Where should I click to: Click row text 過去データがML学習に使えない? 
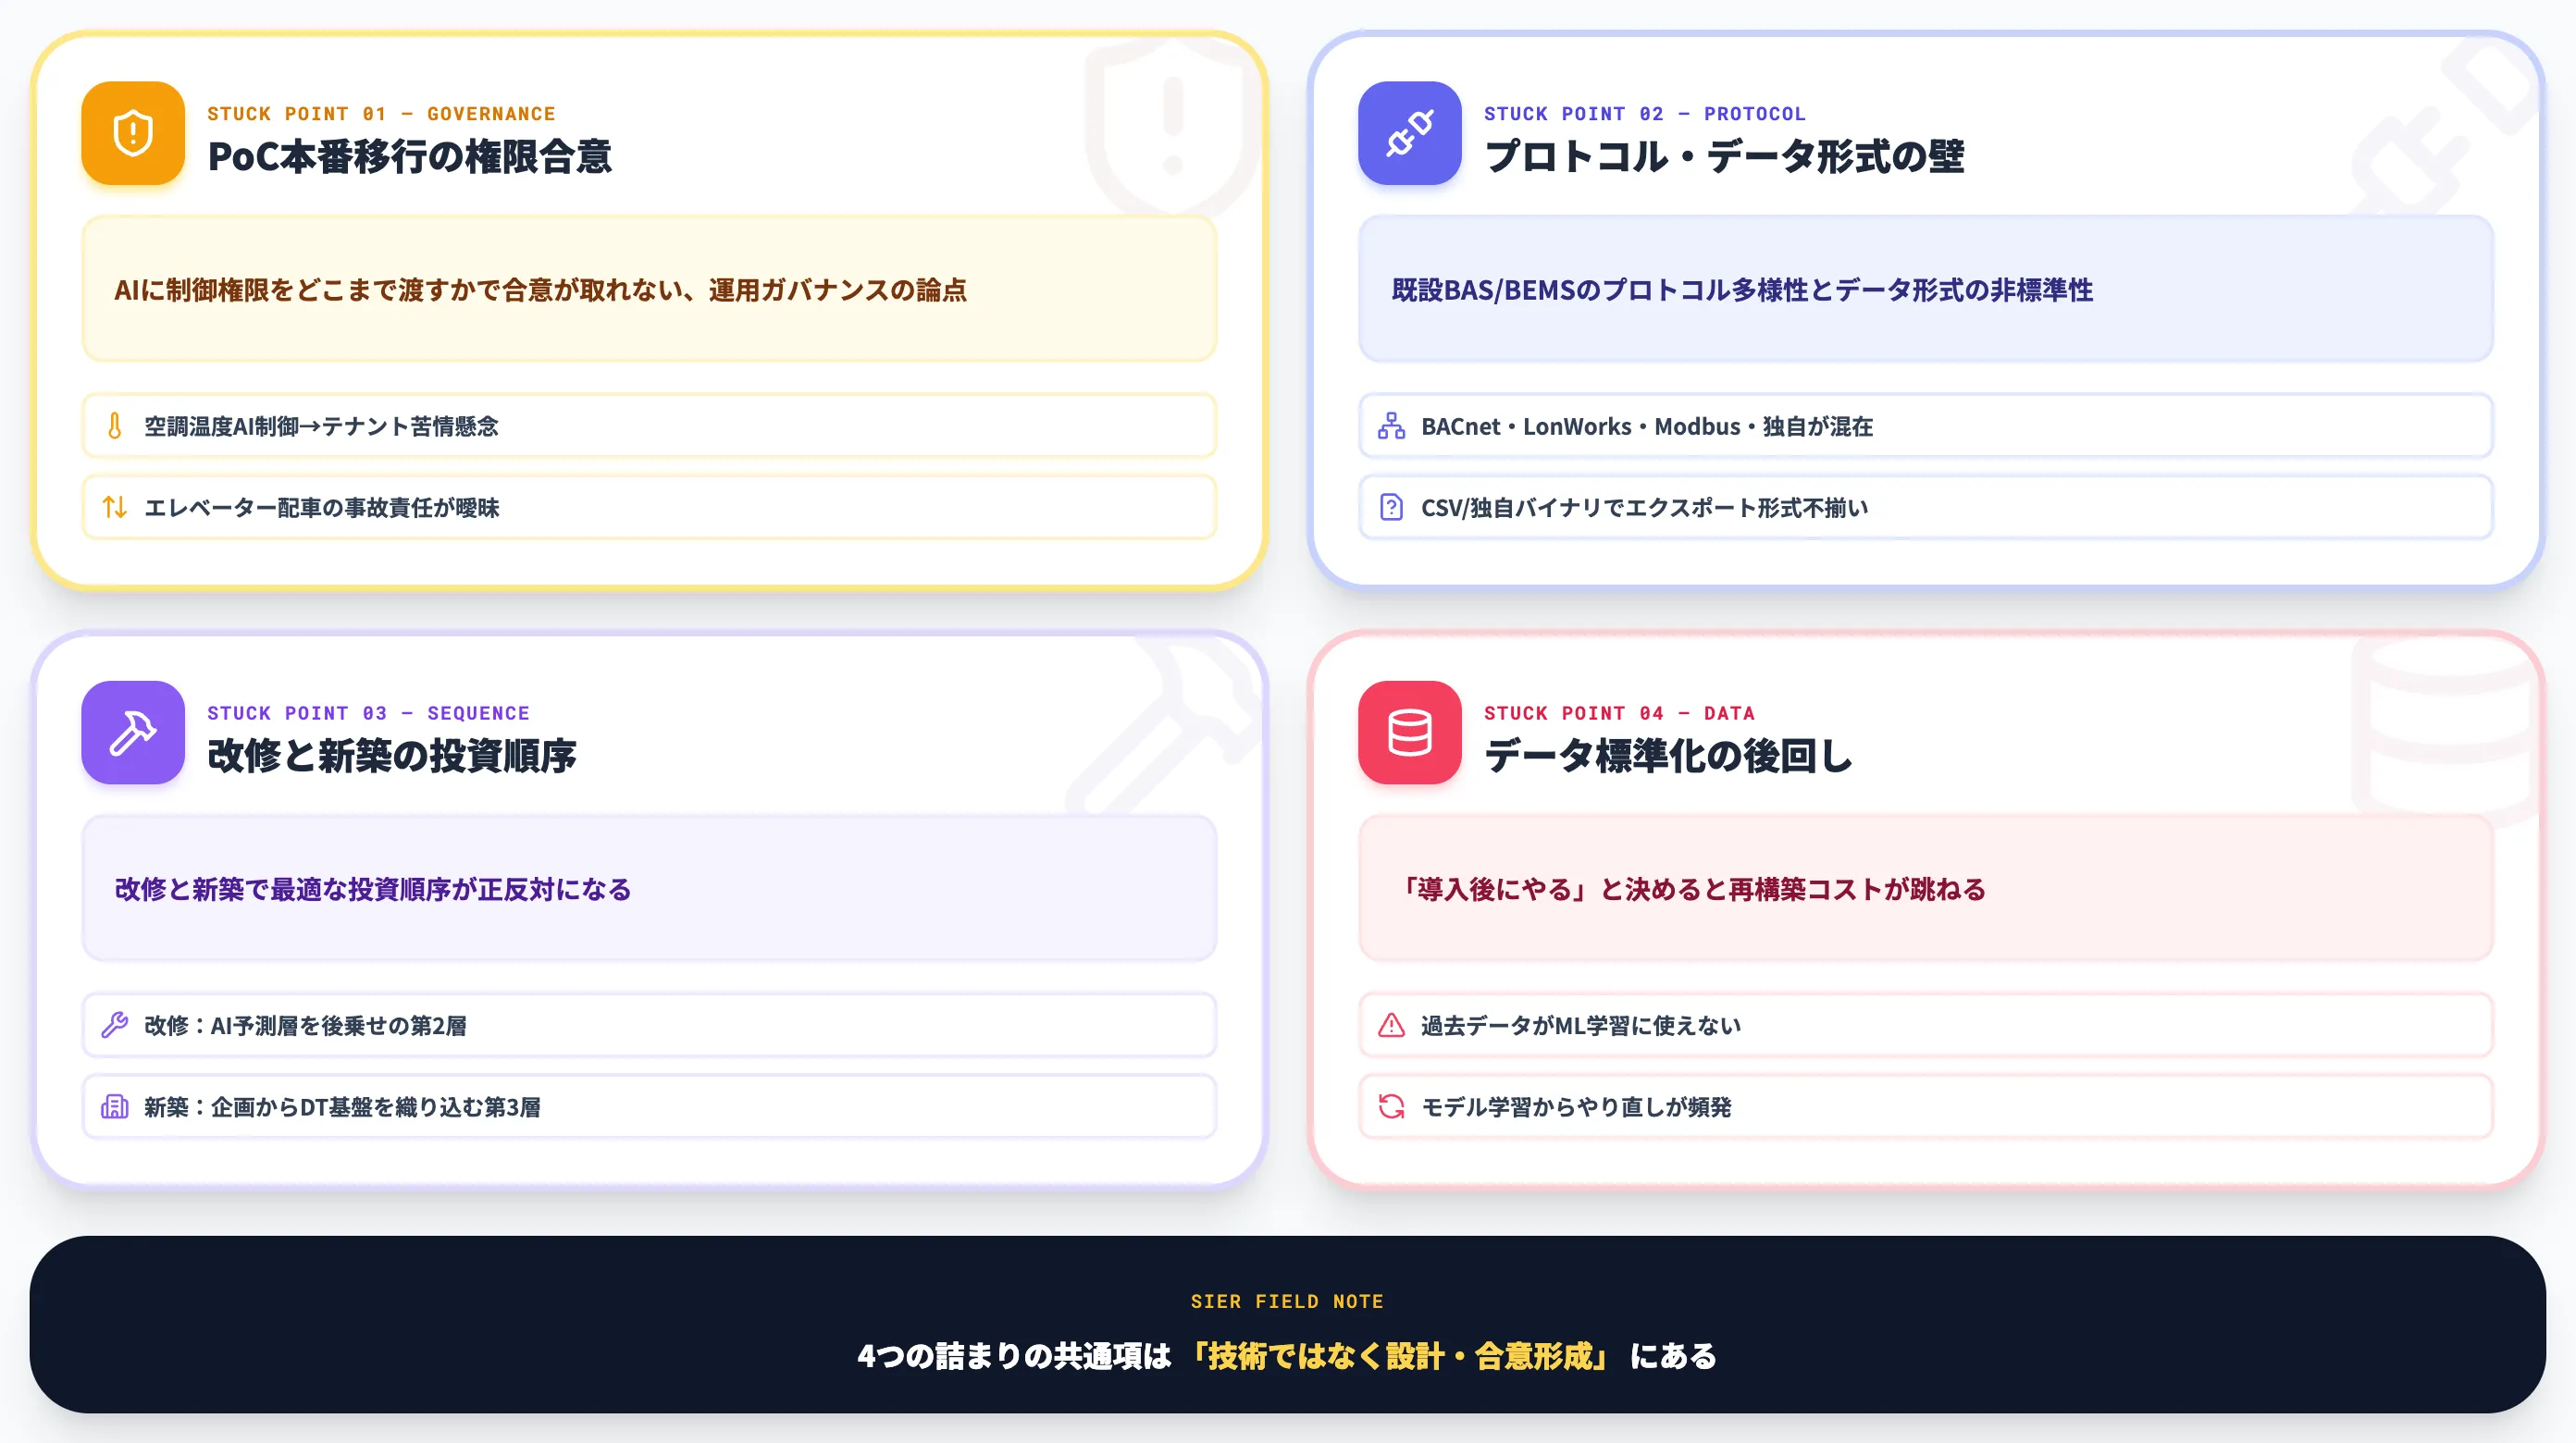pos(1581,1025)
